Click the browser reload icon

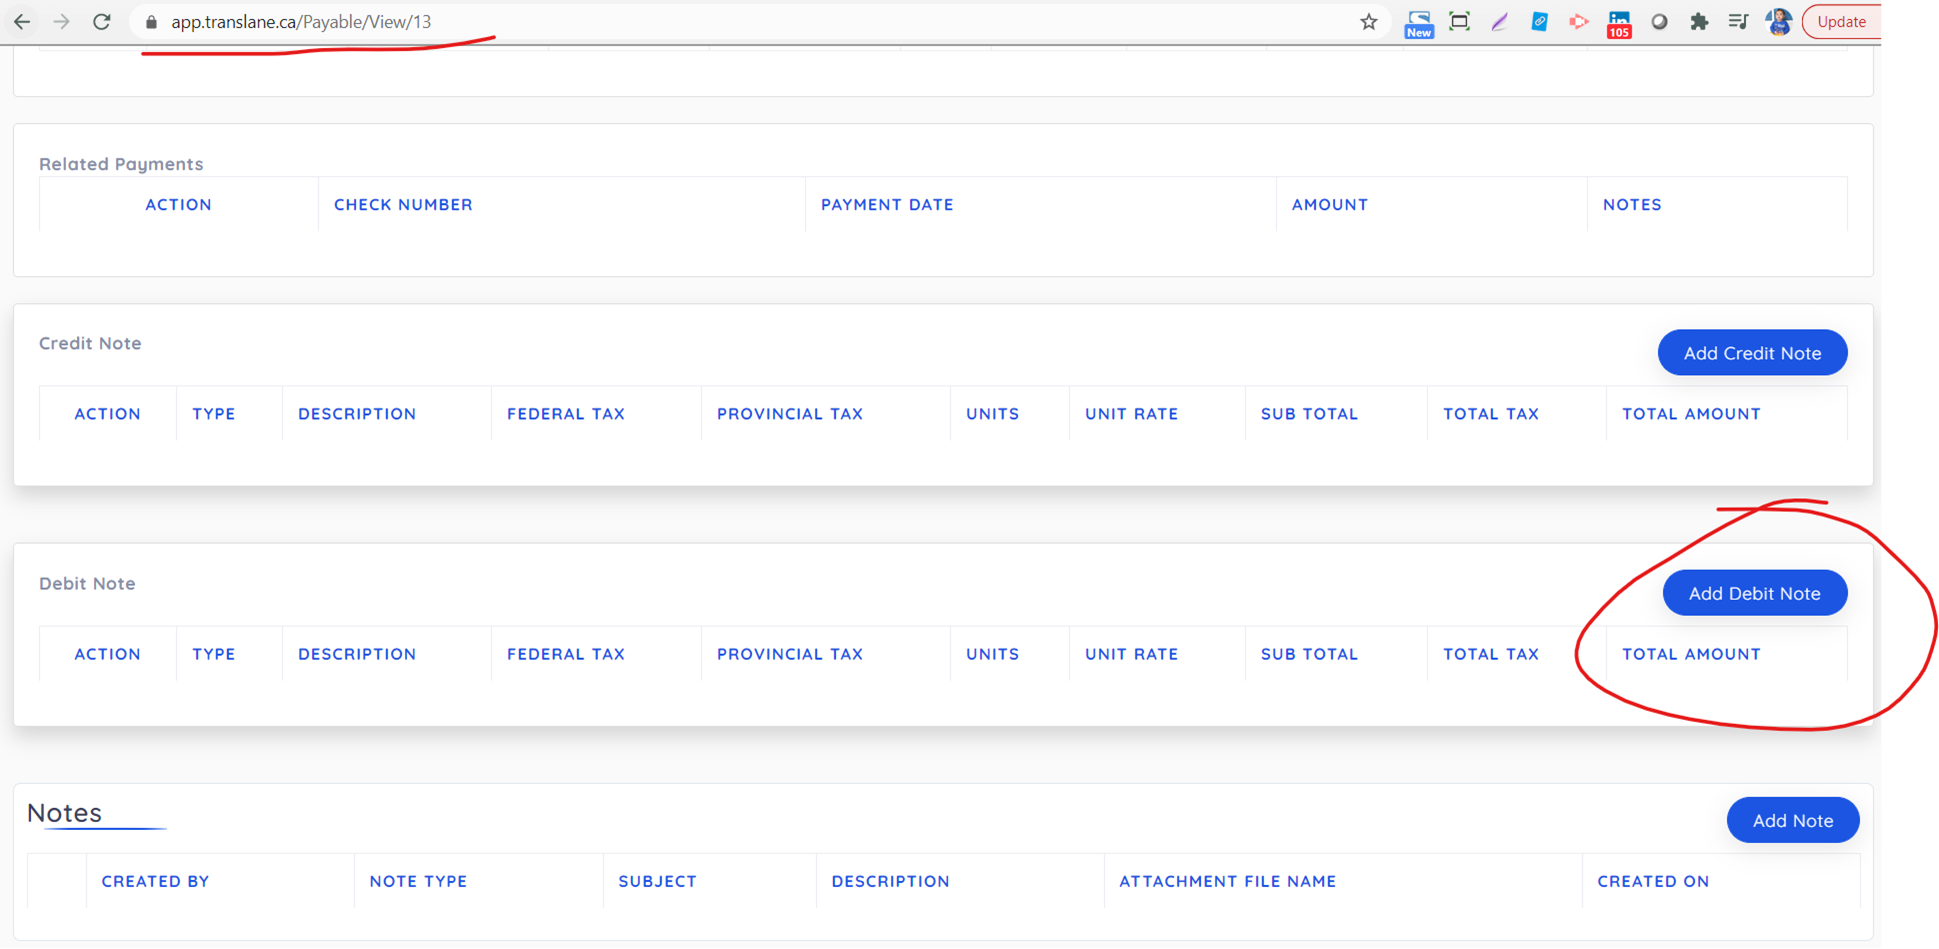pos(101,22)
